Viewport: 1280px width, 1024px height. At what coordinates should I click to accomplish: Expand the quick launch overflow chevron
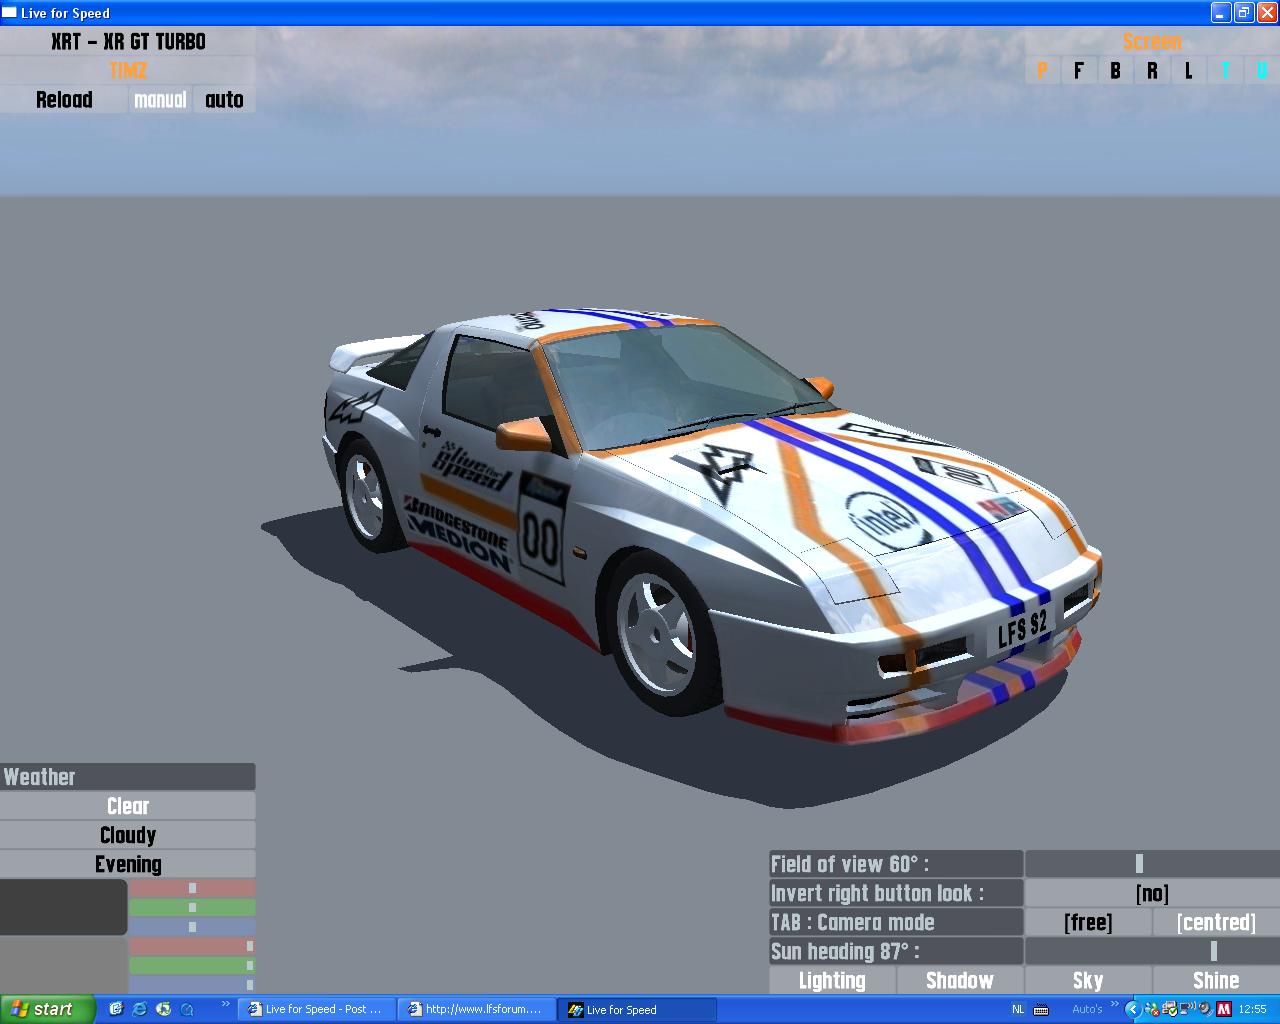click(x=225, y=1004)
